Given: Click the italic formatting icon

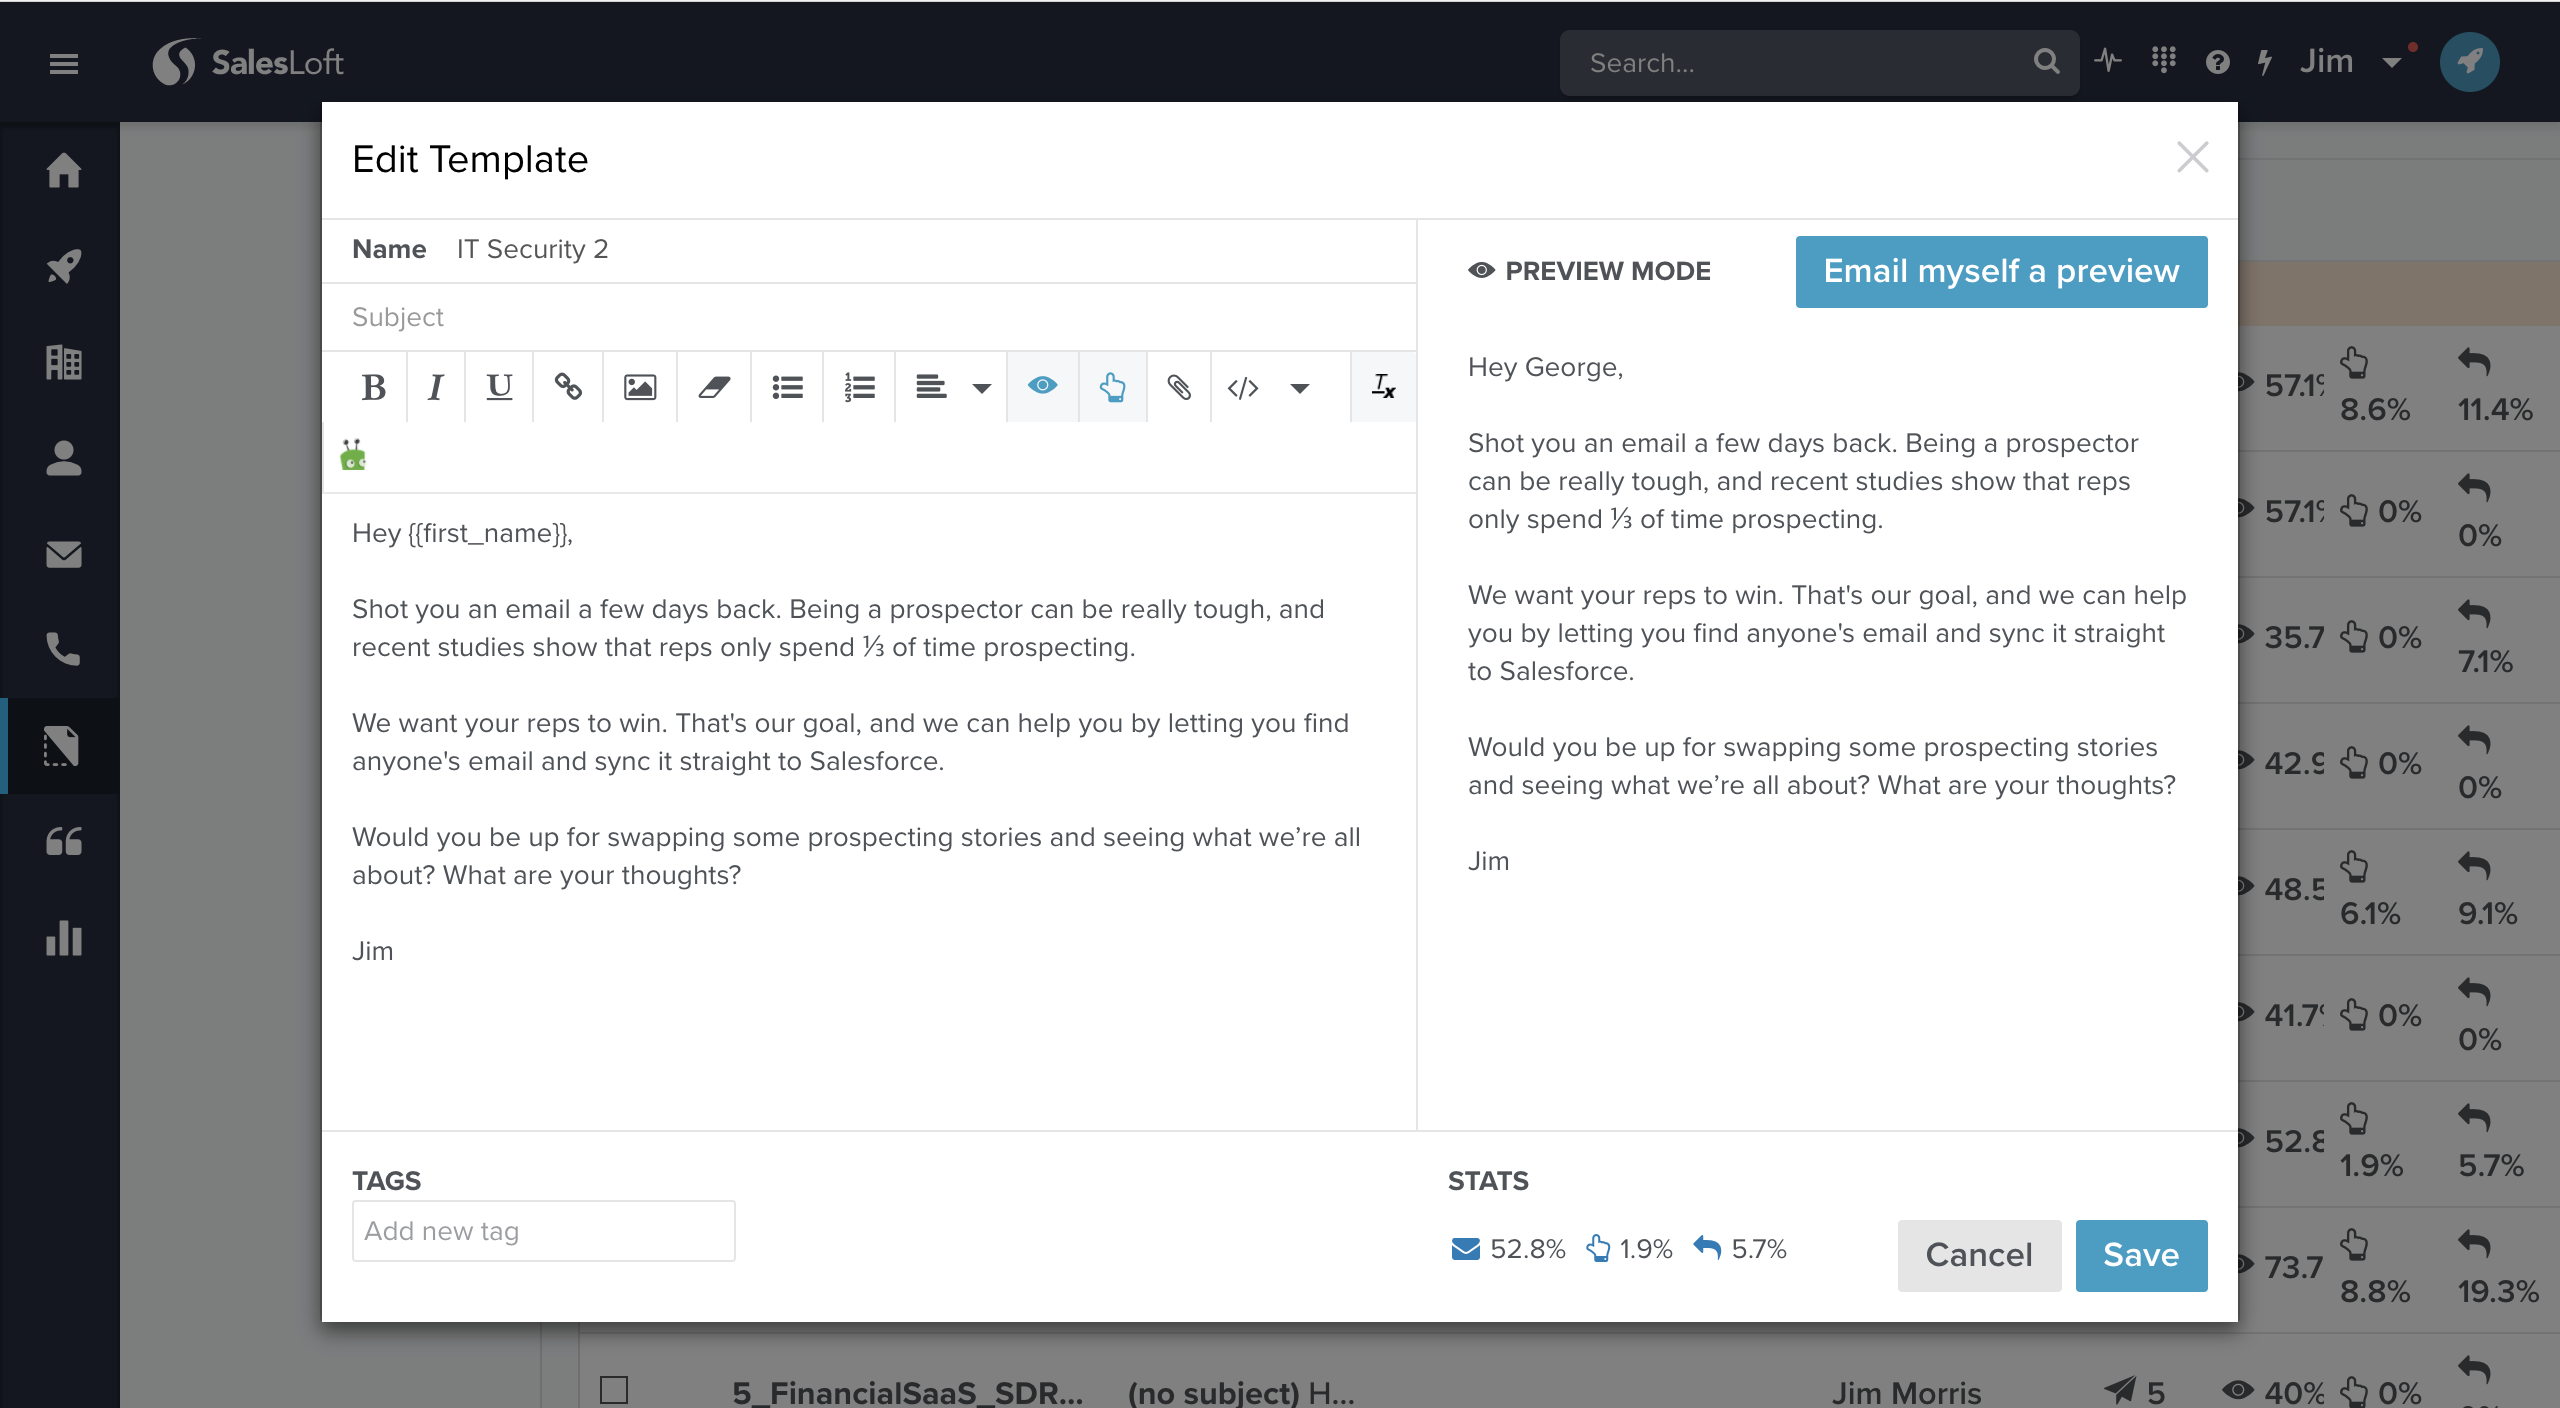Looking at the screenshot, I should (x=435, y=387).
